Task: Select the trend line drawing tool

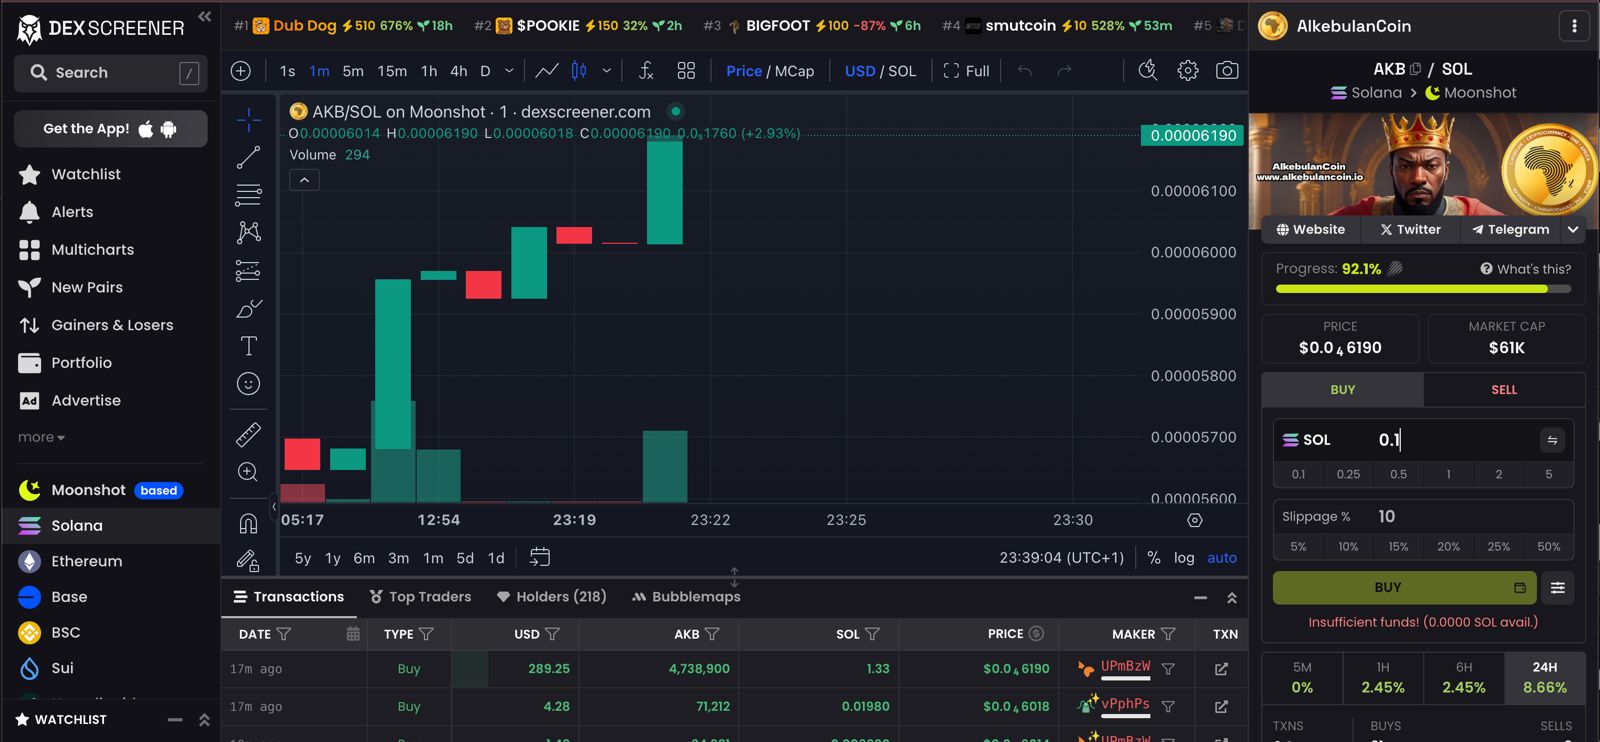Action: (249, 157)
